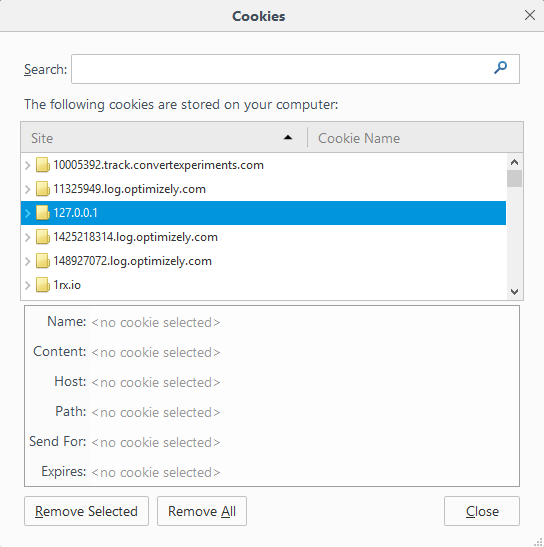Click the 127.0.0.1 folder icon
544x547 pixels.
click(x=43, y=213)
